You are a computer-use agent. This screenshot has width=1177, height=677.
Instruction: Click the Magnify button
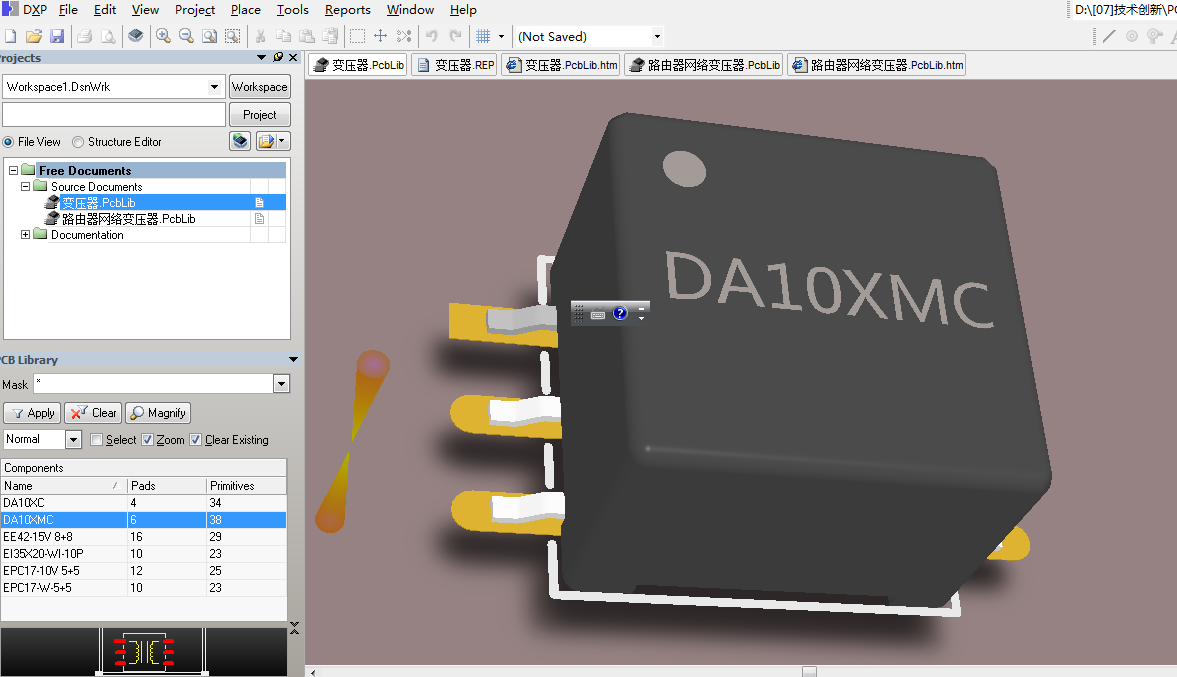(158, 413)
